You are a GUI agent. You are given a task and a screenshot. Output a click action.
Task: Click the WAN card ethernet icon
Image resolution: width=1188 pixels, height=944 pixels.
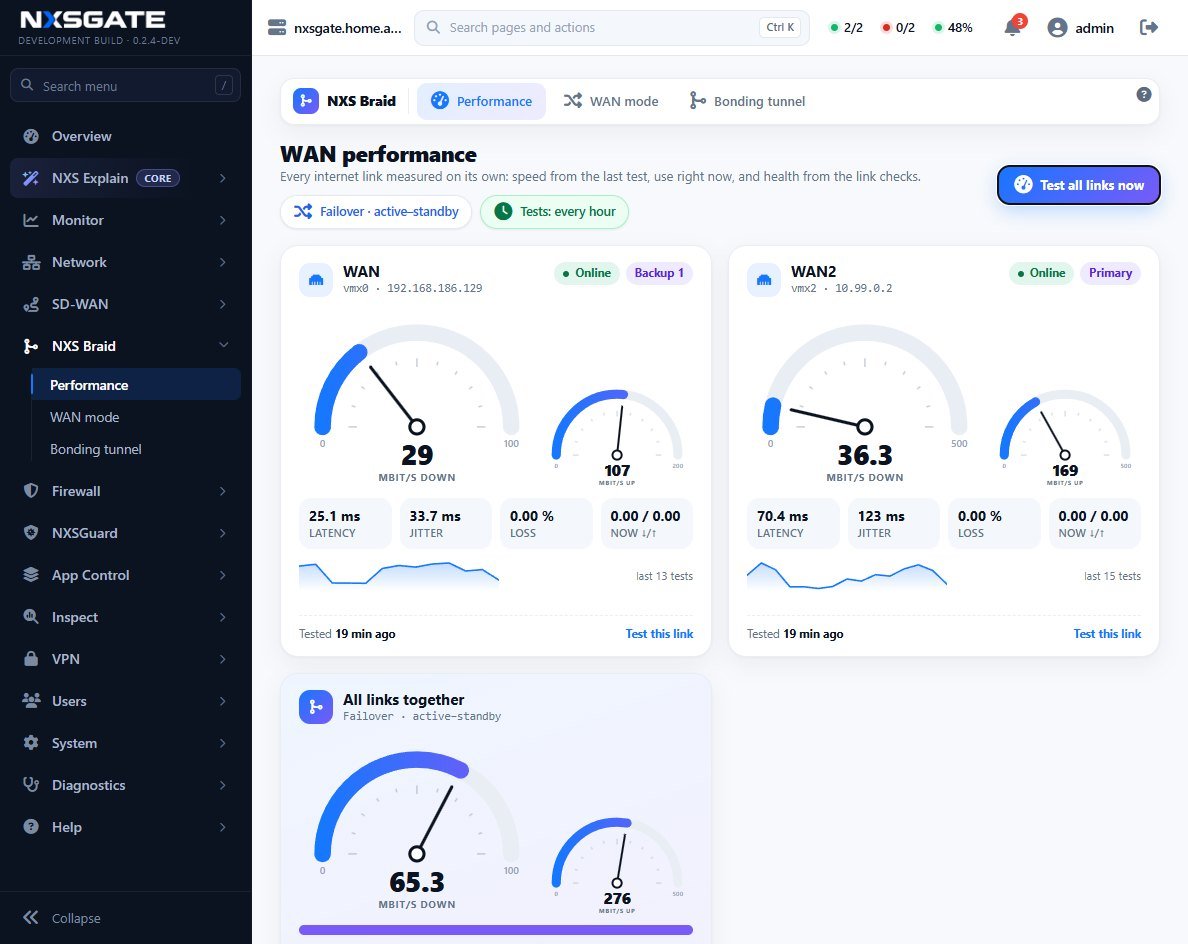[x=316, y=280]
